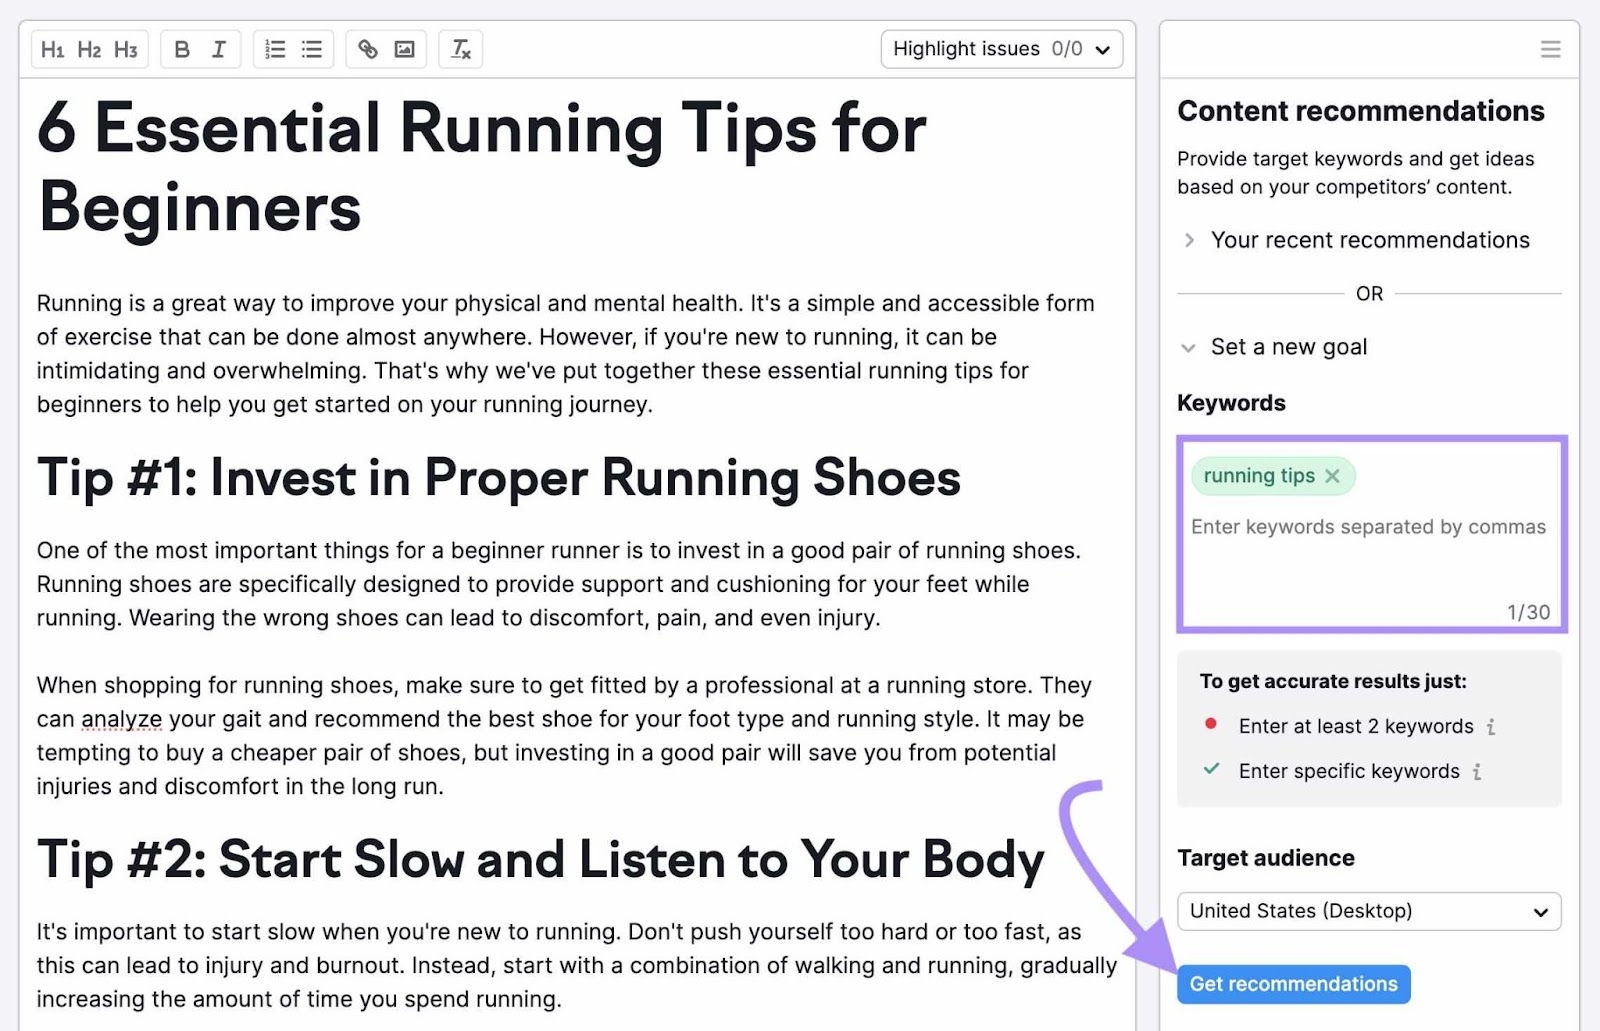Insert a numbered list
Screen dimensions: 1600x1031
click(x=274, y=48)
